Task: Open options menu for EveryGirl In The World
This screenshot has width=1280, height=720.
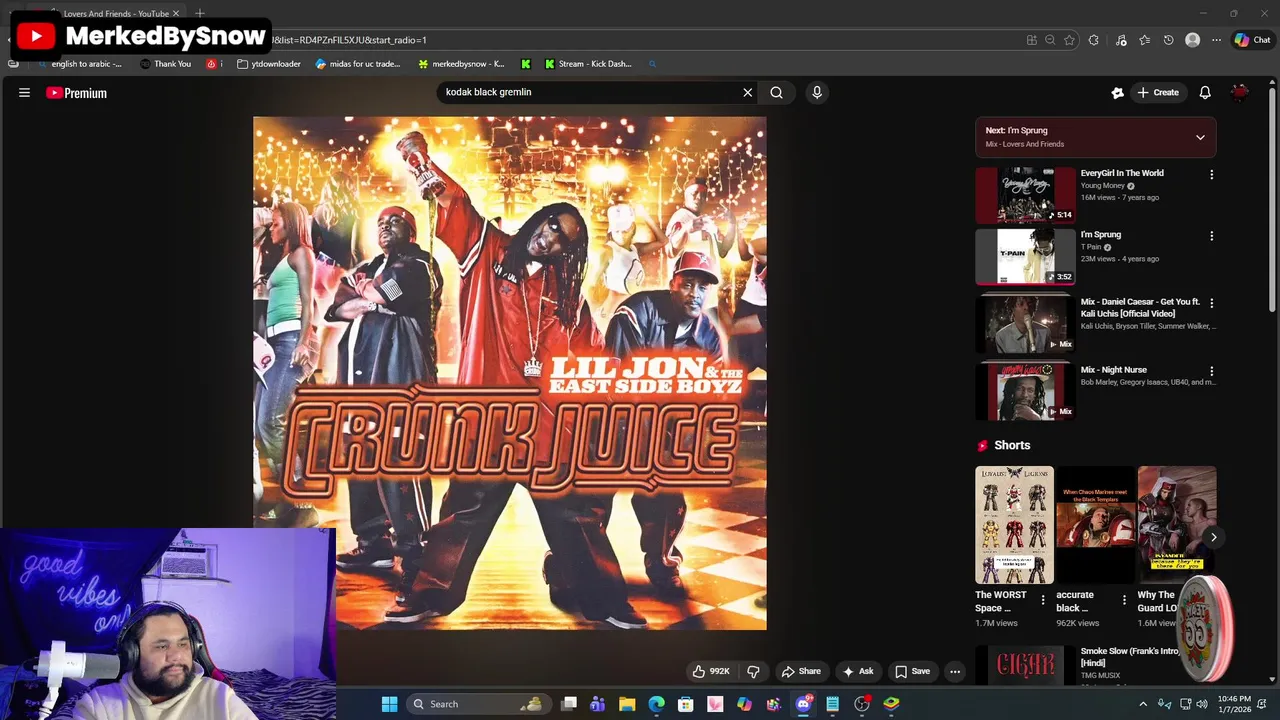Action: (1211, 174)
